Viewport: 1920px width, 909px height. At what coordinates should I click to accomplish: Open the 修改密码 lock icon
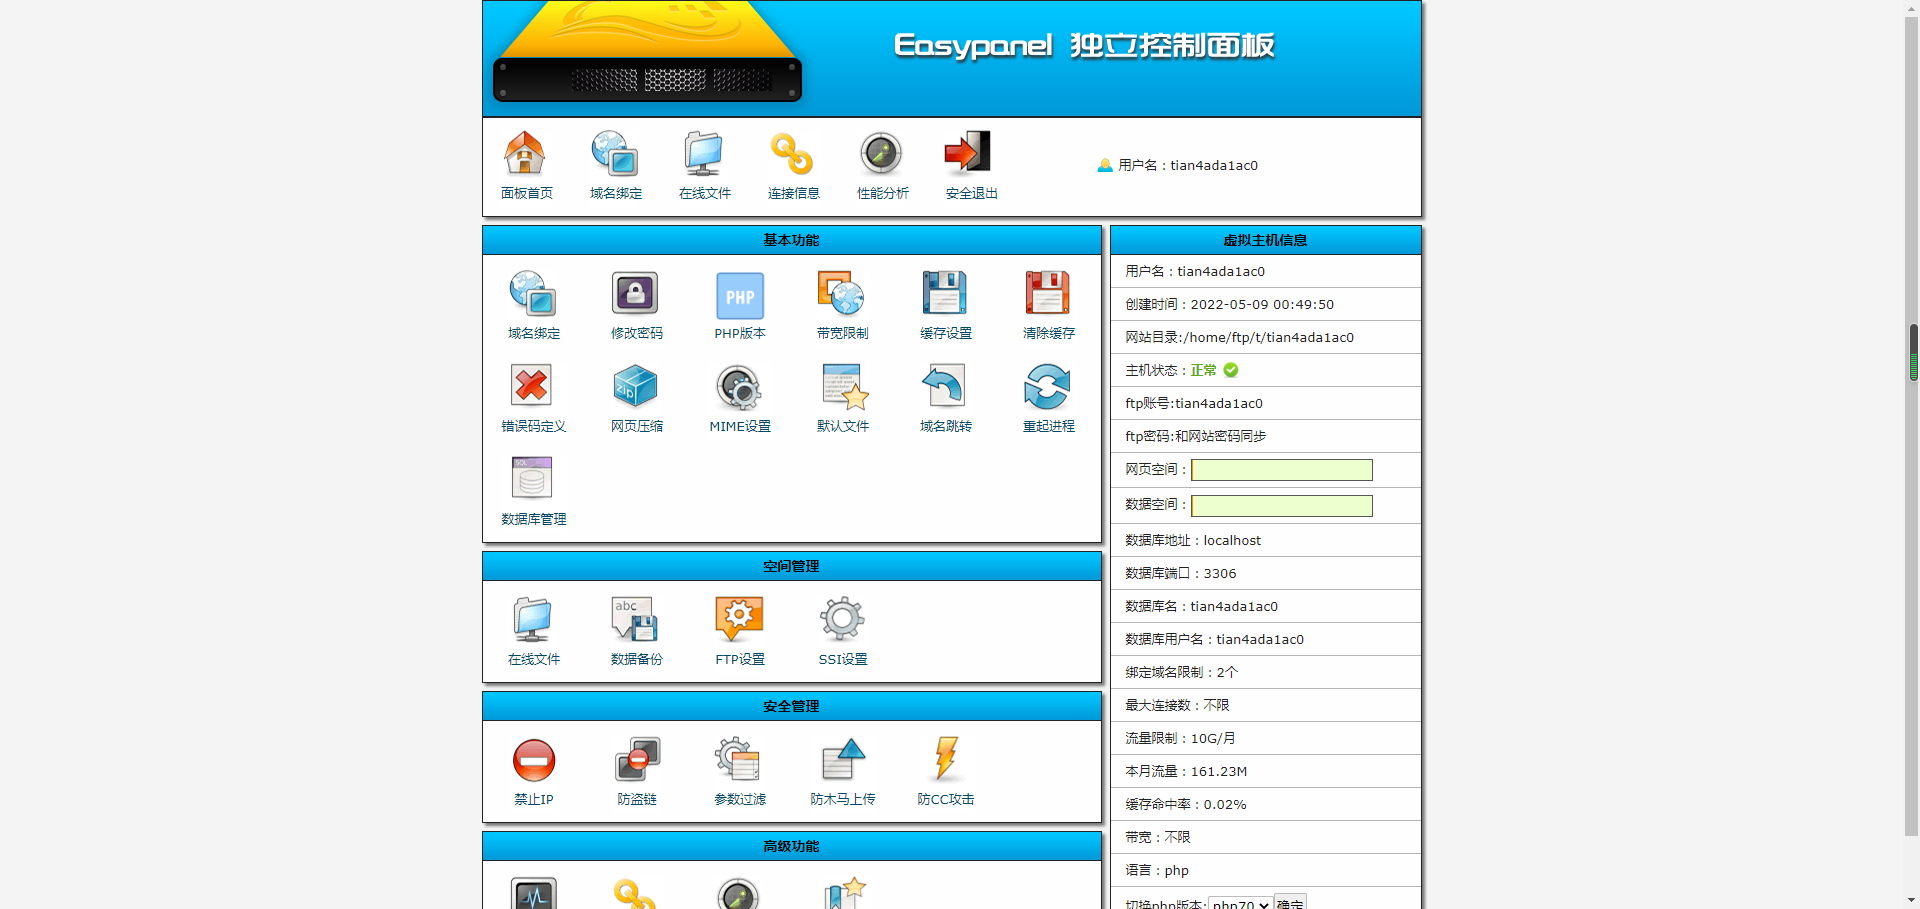coord(636,294)
